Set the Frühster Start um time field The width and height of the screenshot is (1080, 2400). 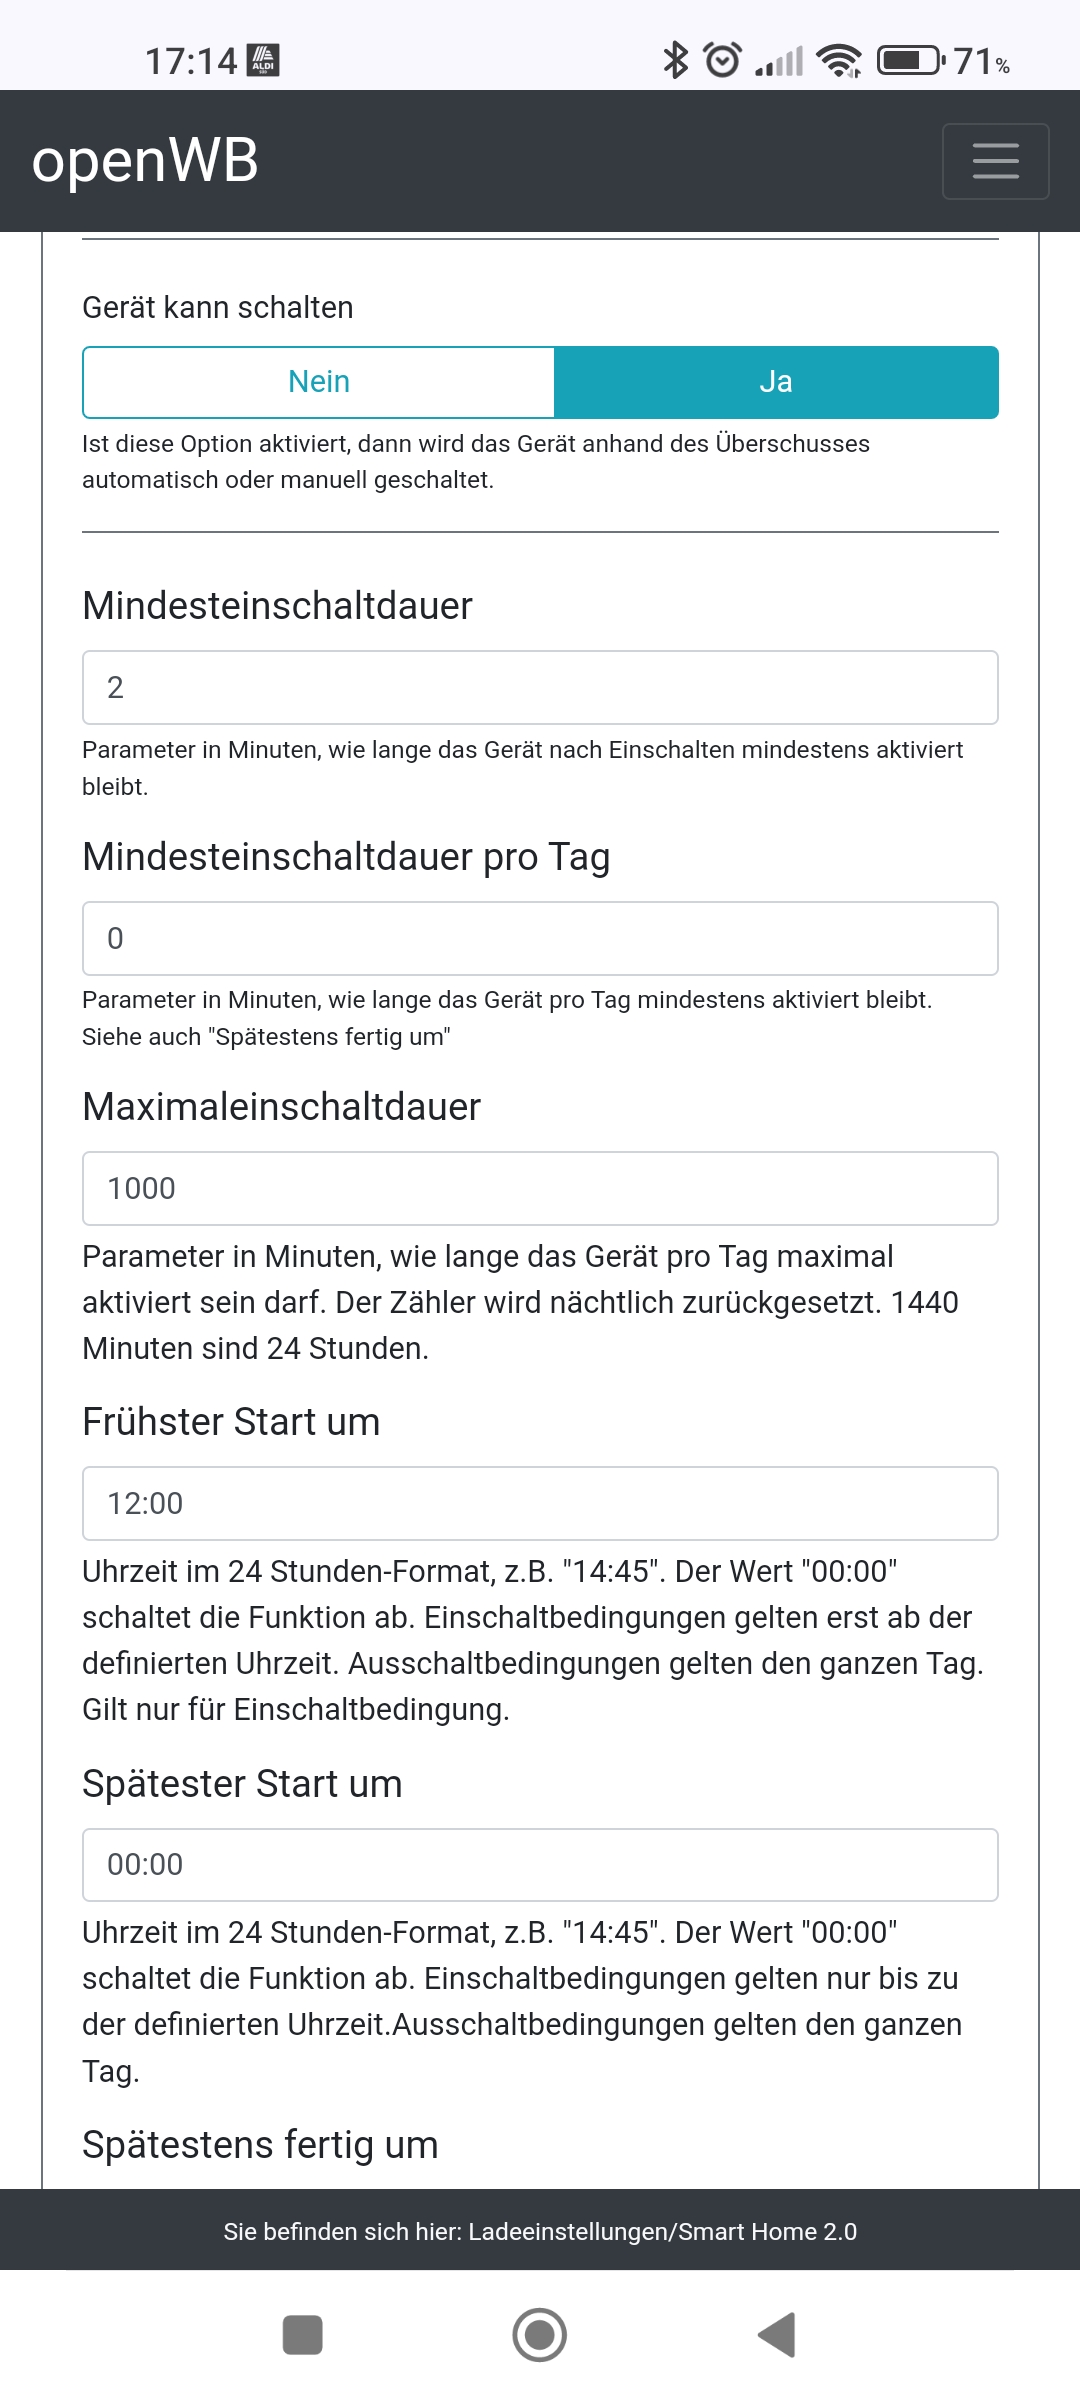(x=540, y=1504)
